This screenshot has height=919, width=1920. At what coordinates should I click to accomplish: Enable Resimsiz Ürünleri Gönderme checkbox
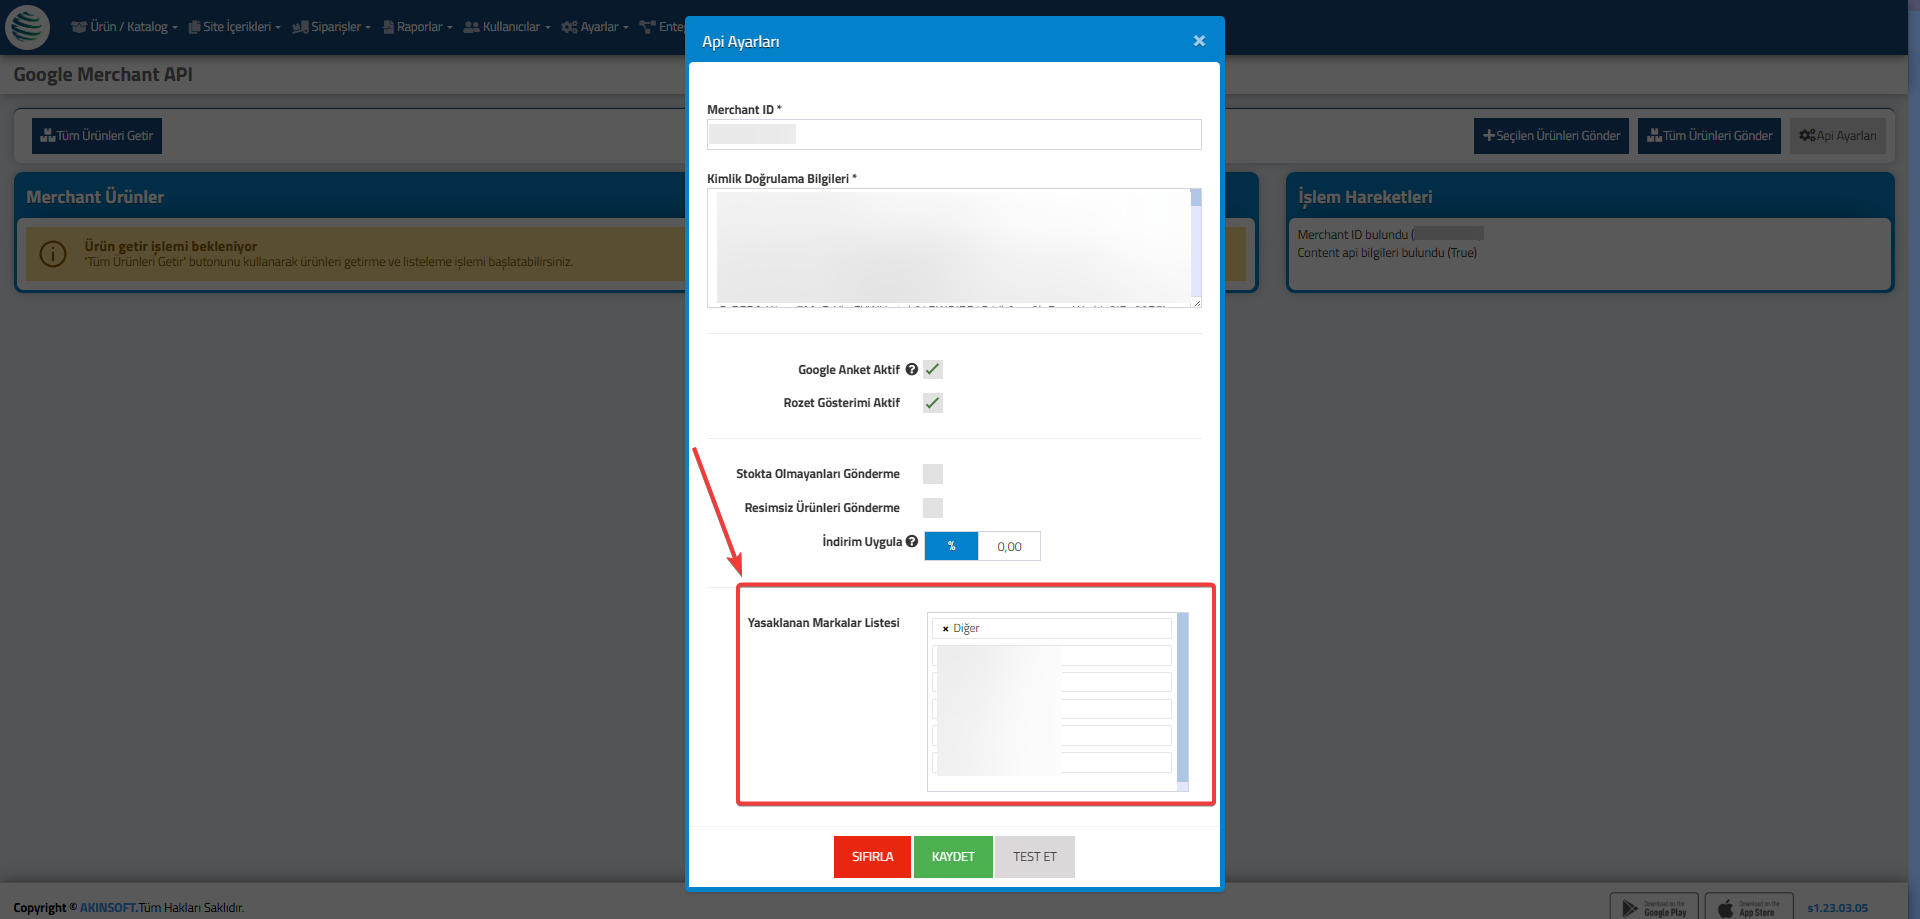click(x=933, y=508)
